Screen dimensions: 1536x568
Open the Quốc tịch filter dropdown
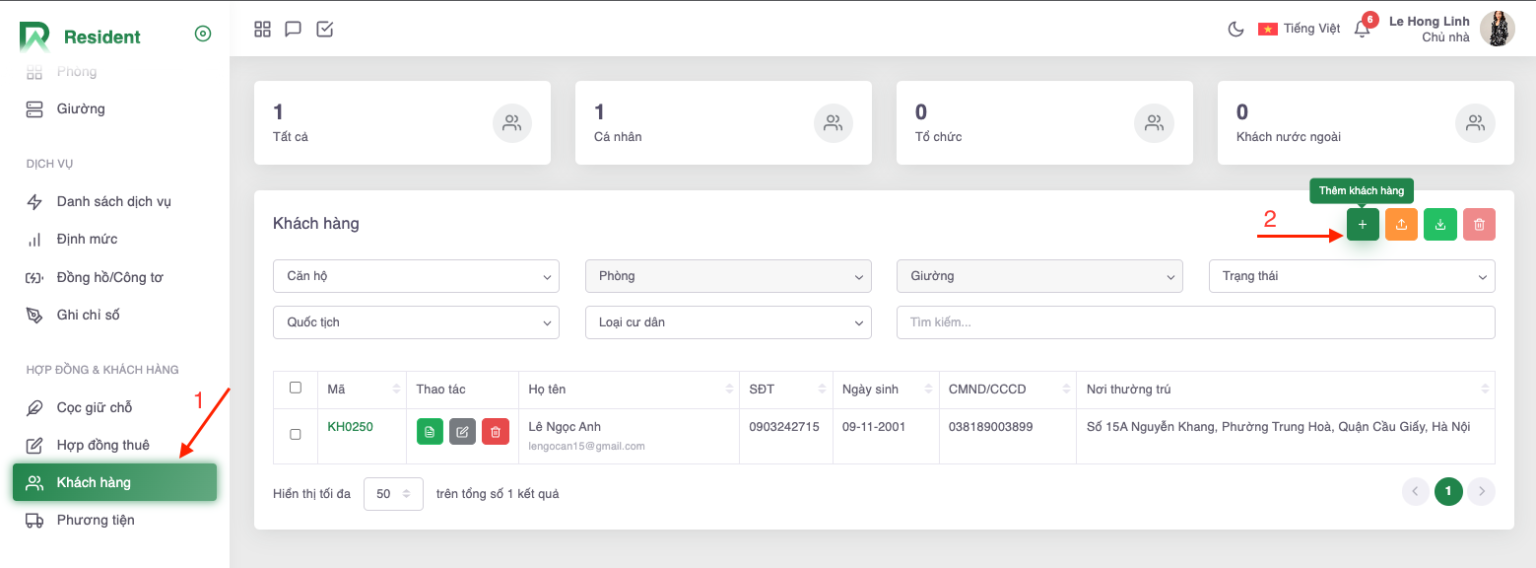(415, 322)
